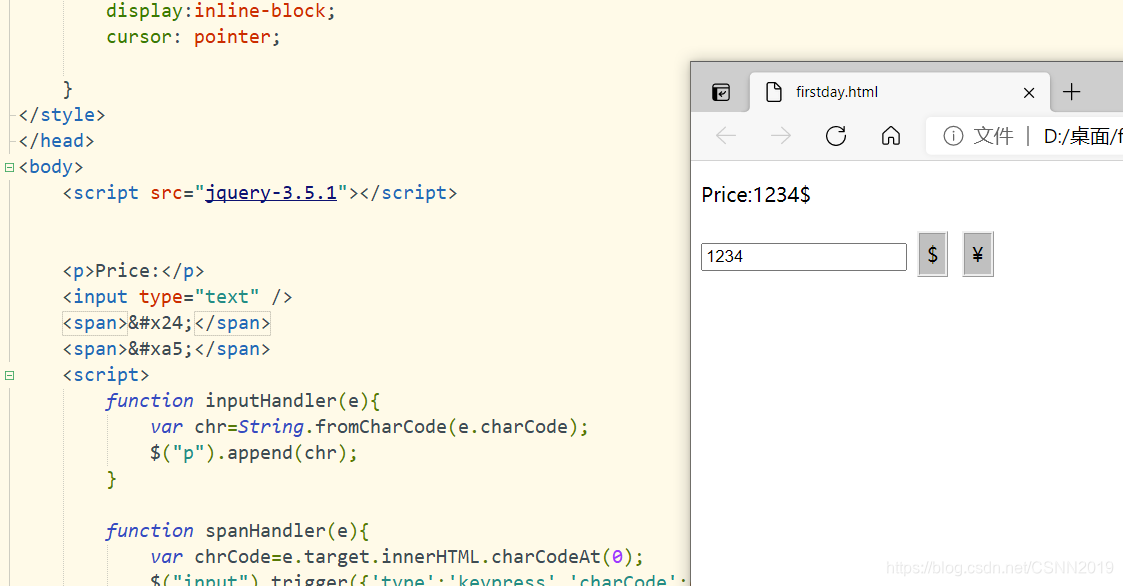This screenshot has width=1123, height=586.
Task: Go forward with the browser forward arrow
Action: [781, 135]
